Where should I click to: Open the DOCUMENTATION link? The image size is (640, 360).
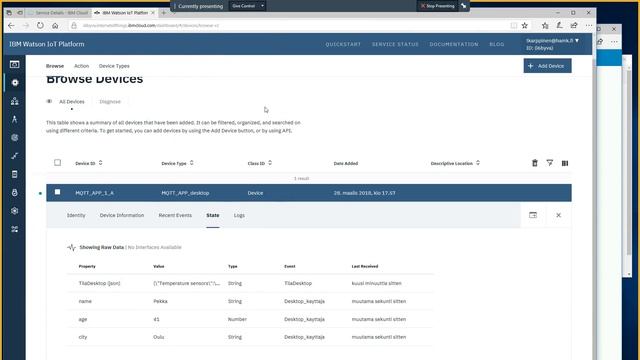[453, 44]
